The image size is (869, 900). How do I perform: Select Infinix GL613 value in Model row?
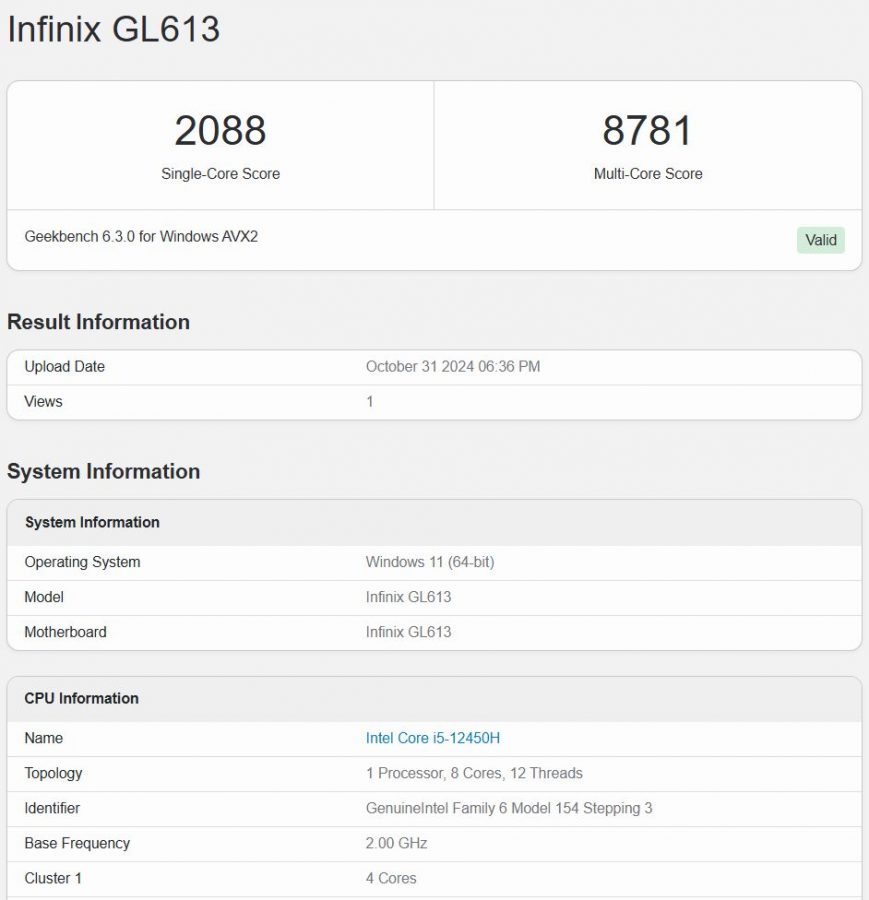tap(408, 597)
